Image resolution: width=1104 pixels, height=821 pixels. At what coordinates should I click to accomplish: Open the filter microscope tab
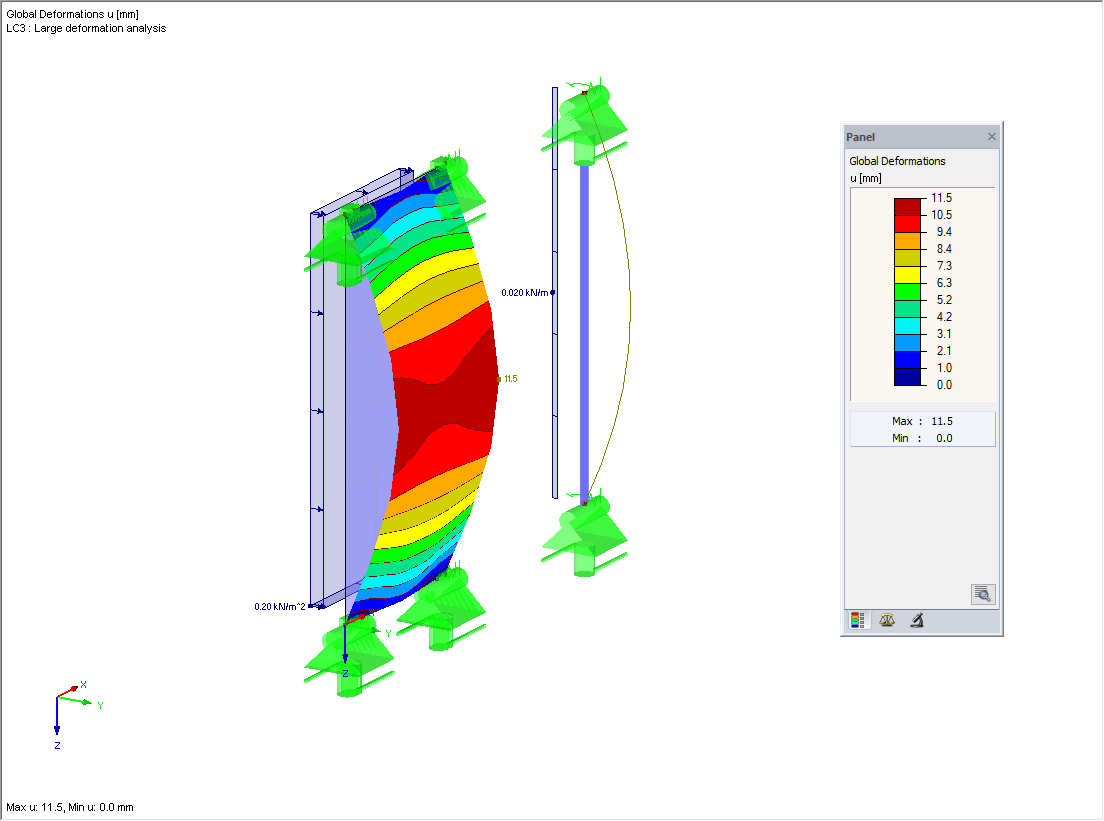click(x=917, y=620)
